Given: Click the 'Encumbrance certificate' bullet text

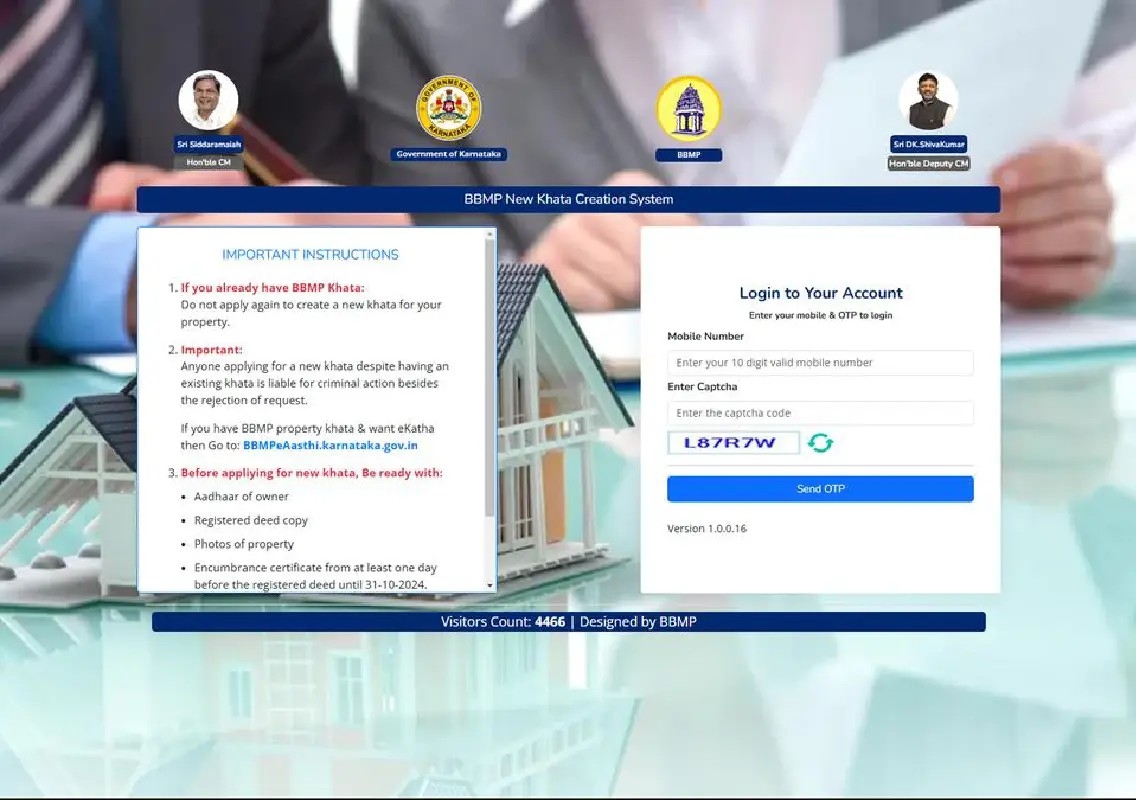Looking at the screenshot, I should (315, 576).
